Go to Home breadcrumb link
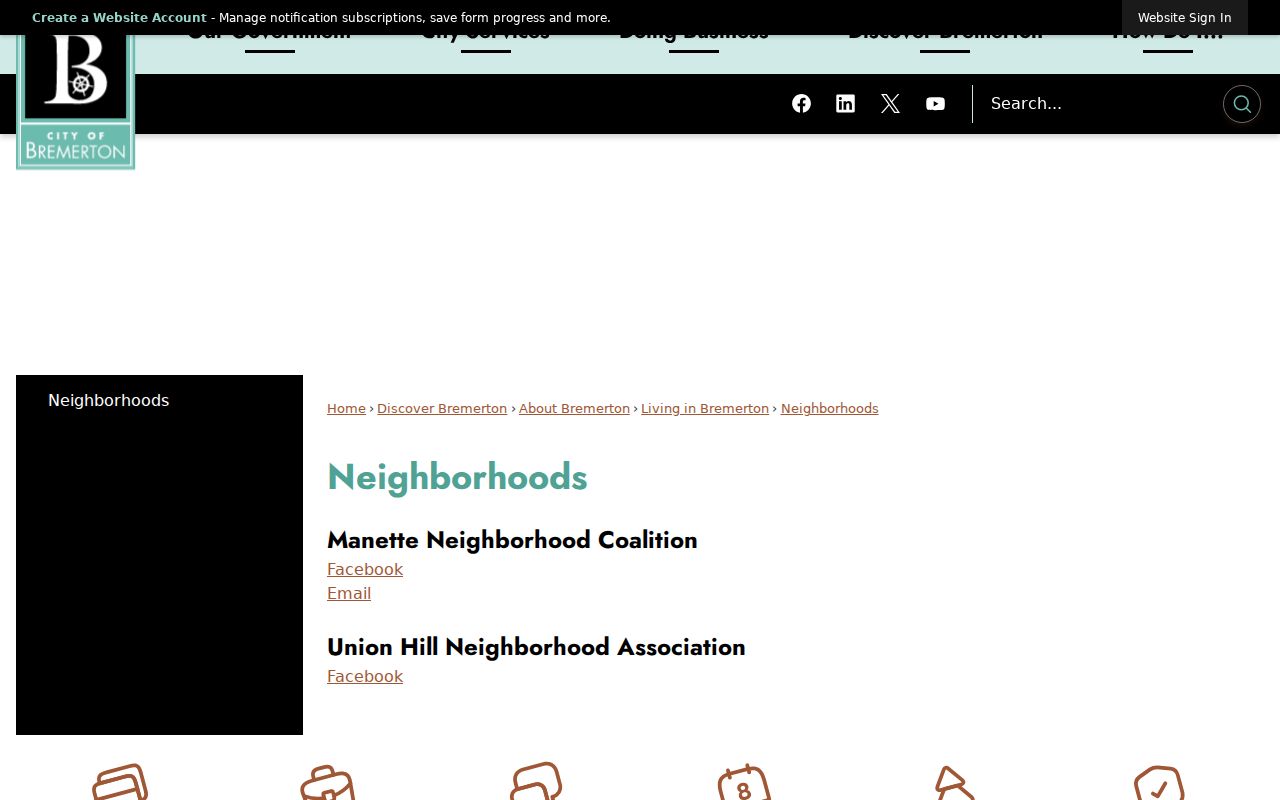1280x800 pixels. pos(346,409)
